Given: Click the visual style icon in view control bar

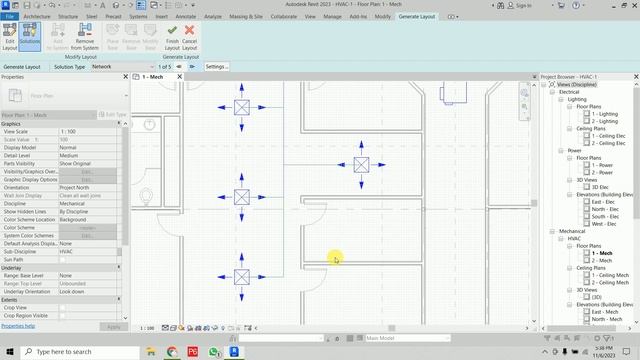Looking at the screenshot, I should [173, 328].
